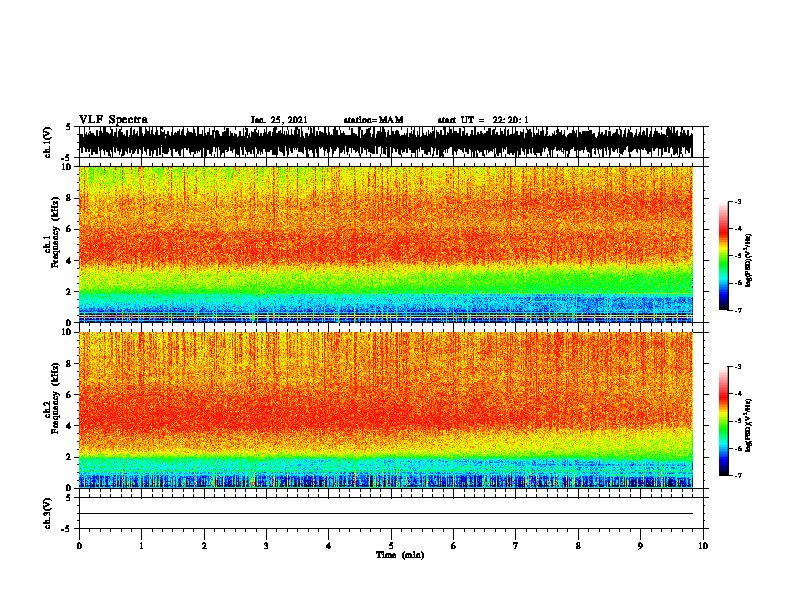Click the "start UT = 22:20:1" label
792x612 pixels.
(x=483, y=120)
